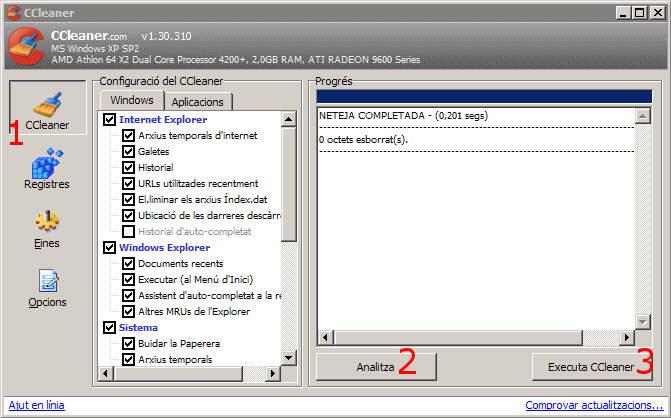Screen dimensions: 671x418
Task: Toggle Executar (al Menú d'Inici) checkbox
Action: (128, 279)
